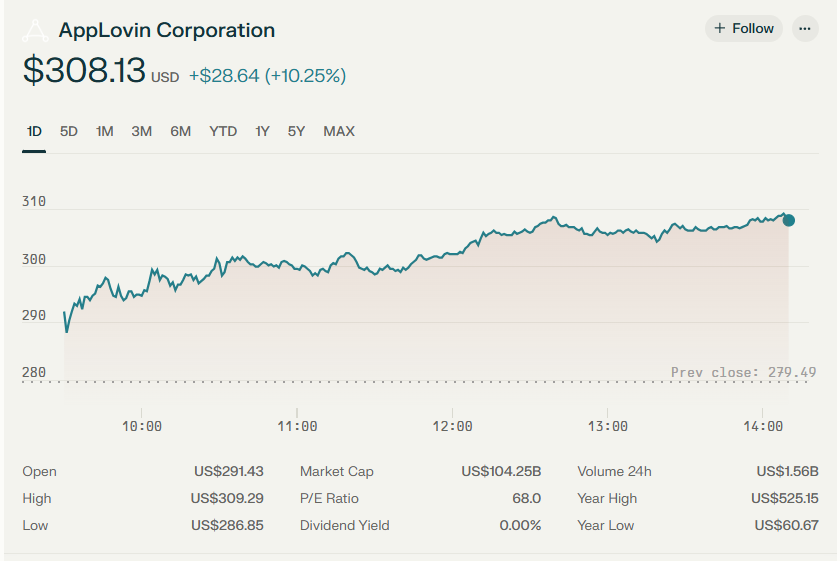840x561 pixels.
Task: Click the Open value US$291.43
Action: (229, 472)
